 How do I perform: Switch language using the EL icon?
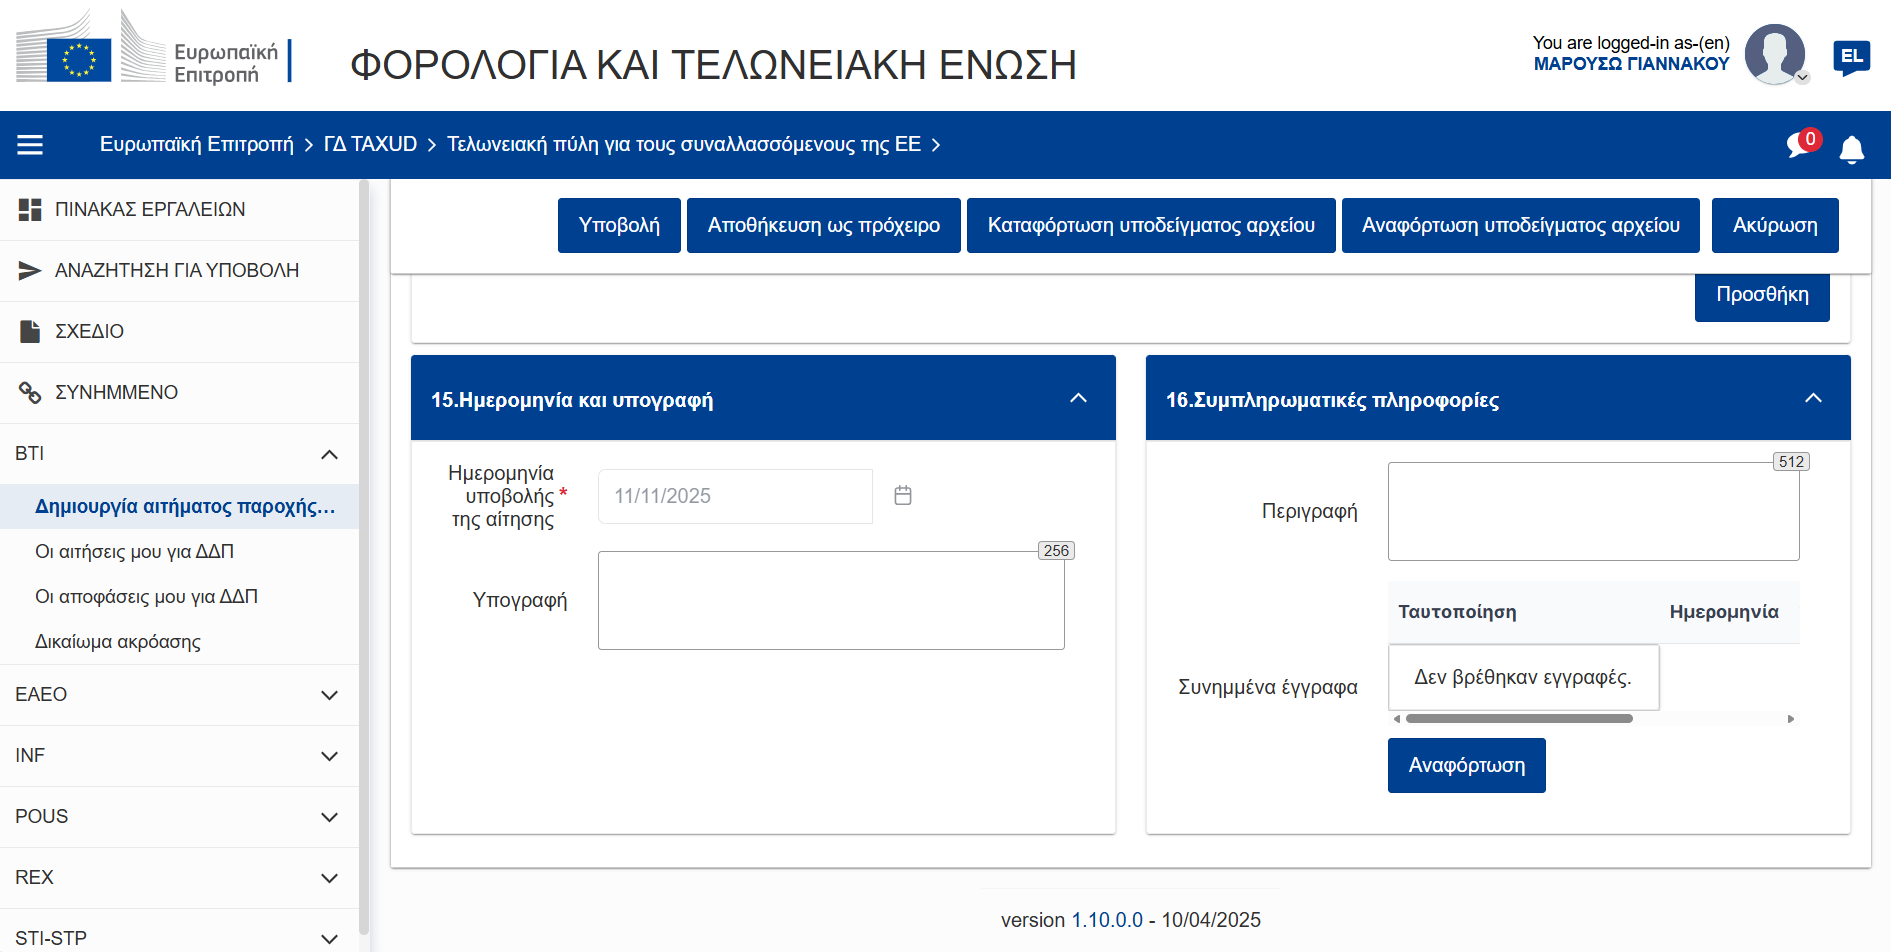click(x=1851, y=57)
